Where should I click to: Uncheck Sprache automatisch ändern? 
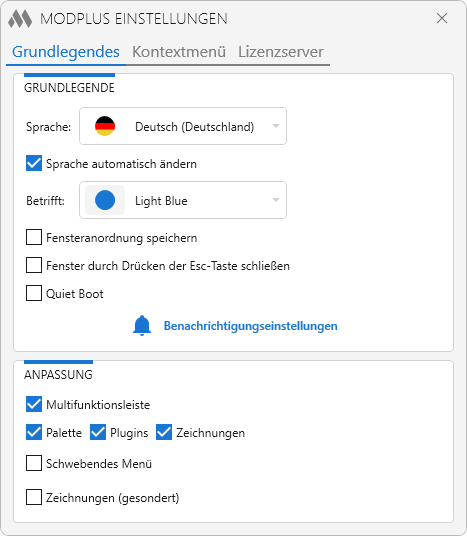(34, 163)
